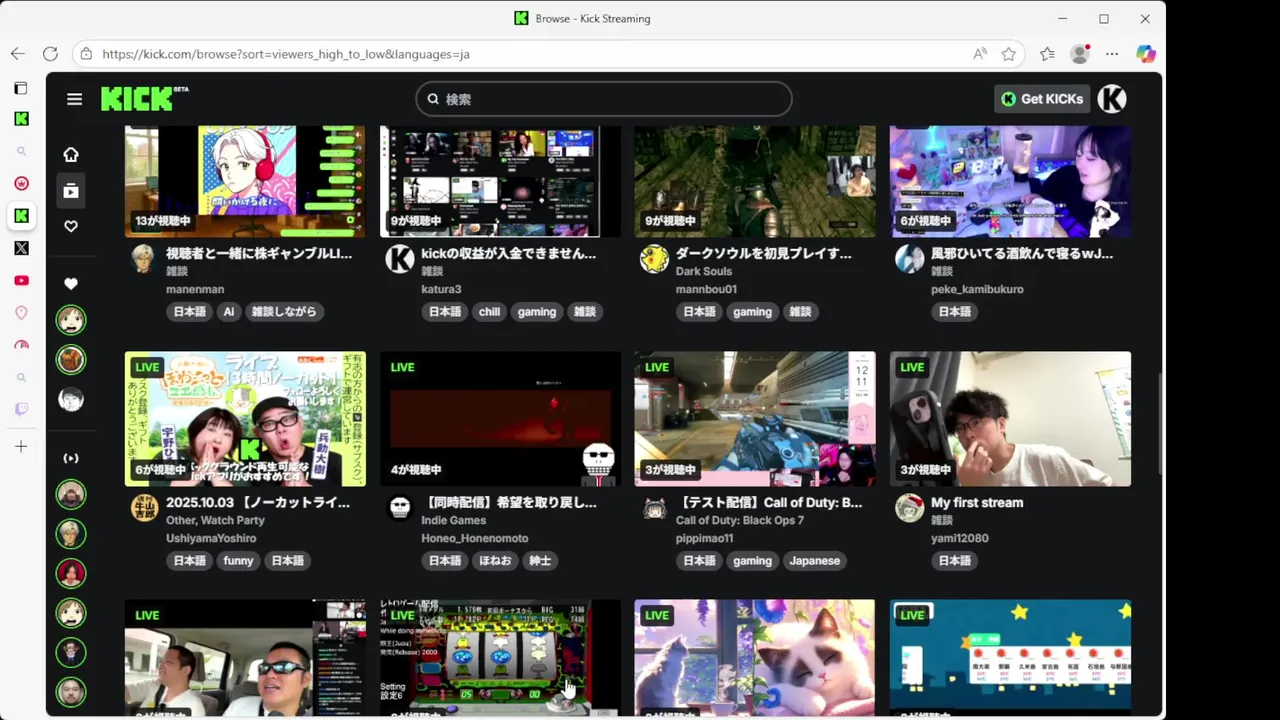Open a new tab with plus icon
The image size is (1280, 720).
(x=21, y=447)
